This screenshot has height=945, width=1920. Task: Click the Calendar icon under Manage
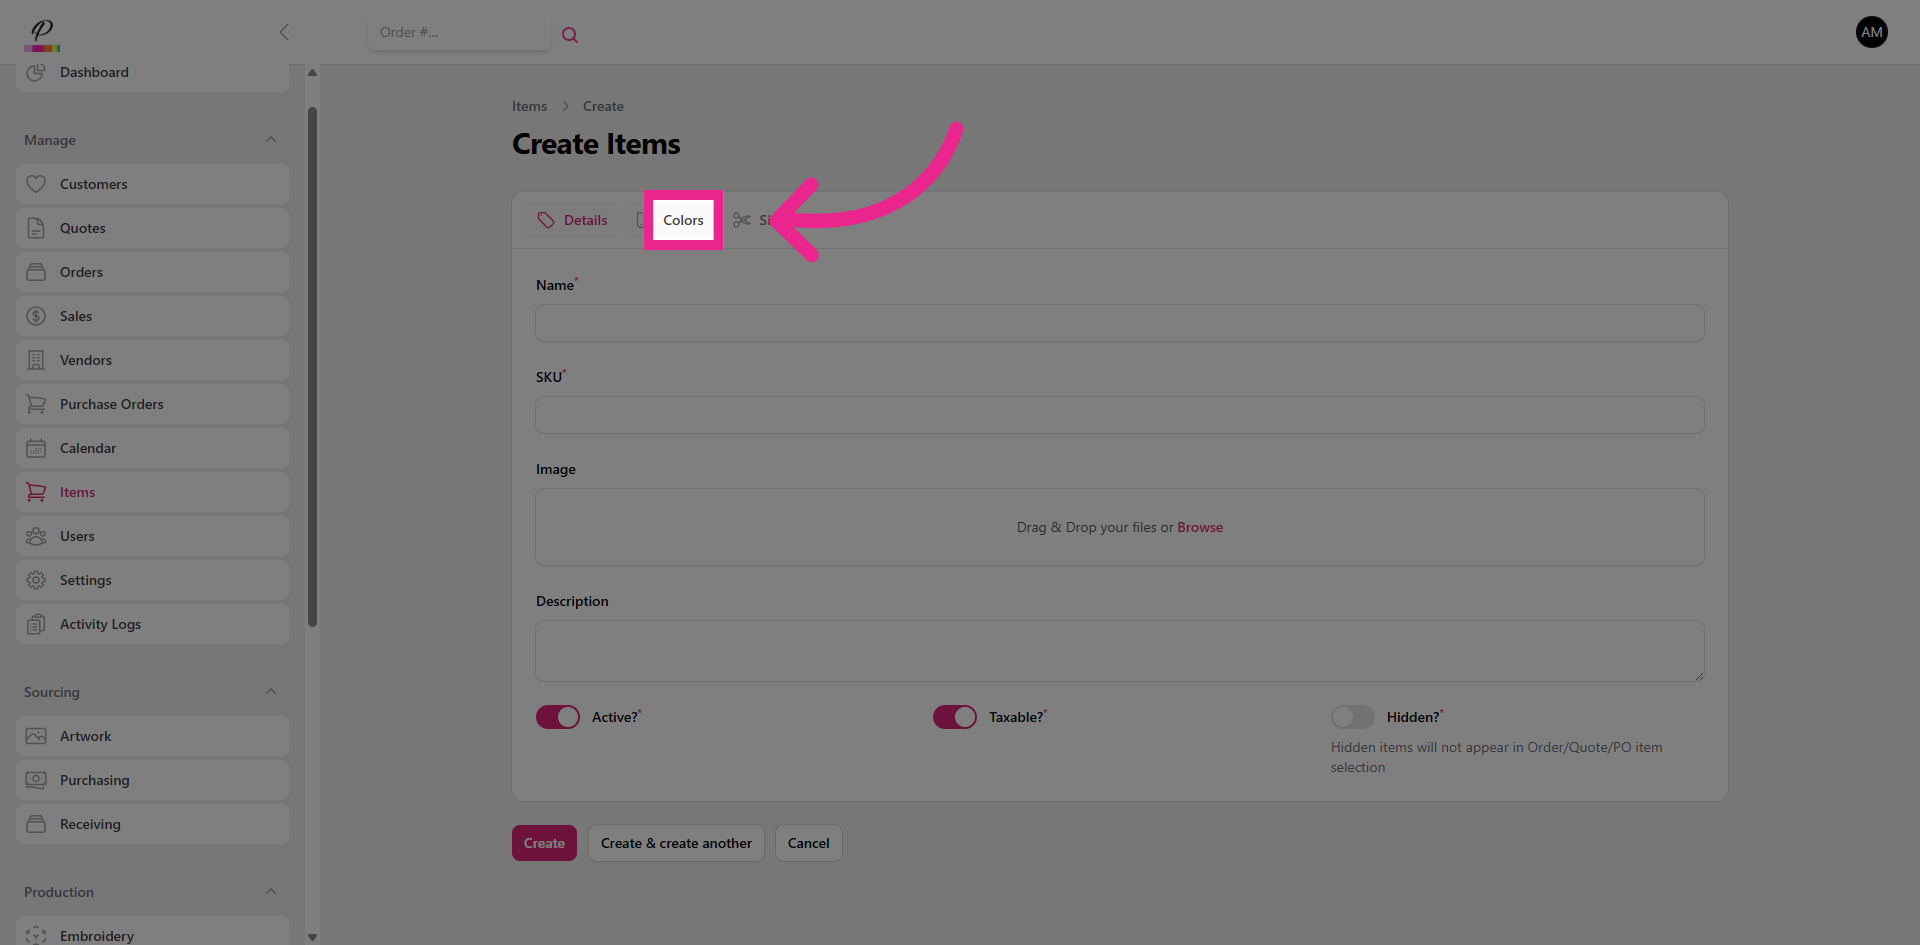click(36, 448)
